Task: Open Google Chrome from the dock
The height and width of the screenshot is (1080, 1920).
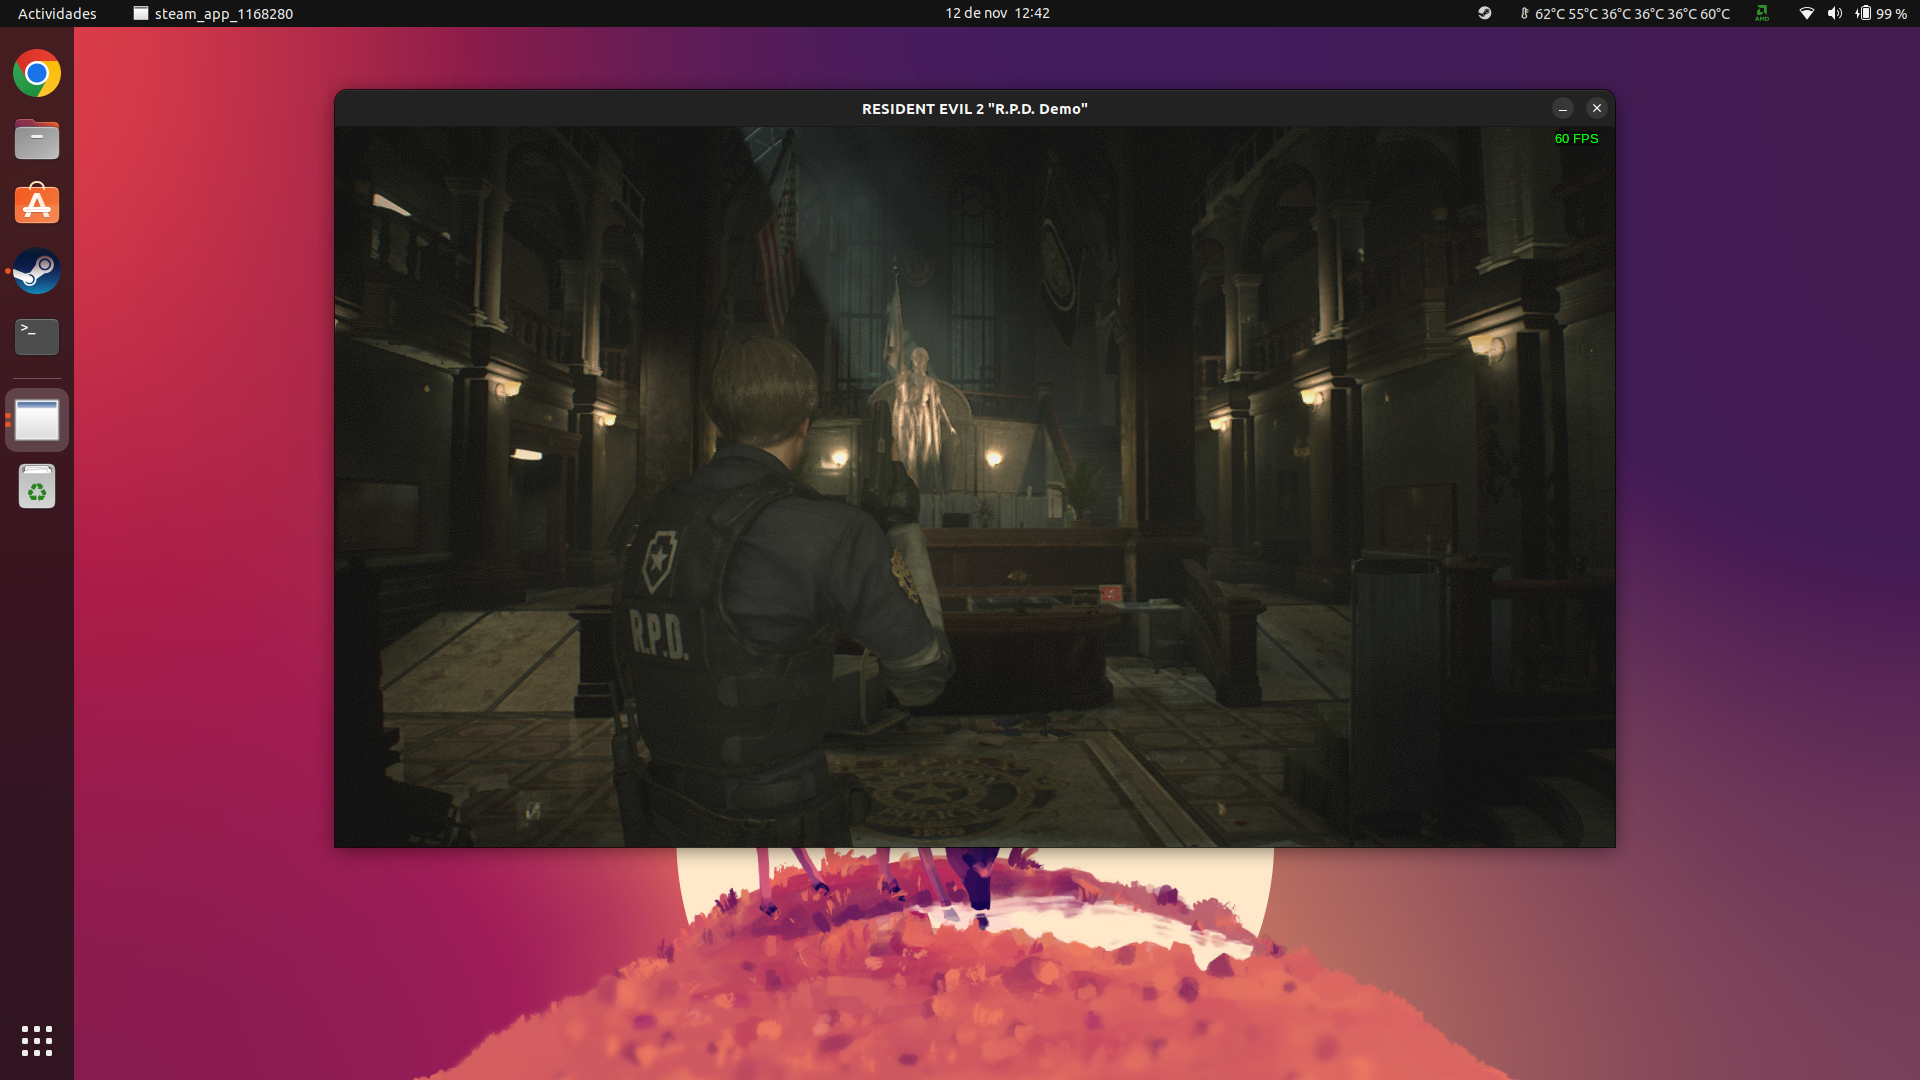Action: (37, 73)
